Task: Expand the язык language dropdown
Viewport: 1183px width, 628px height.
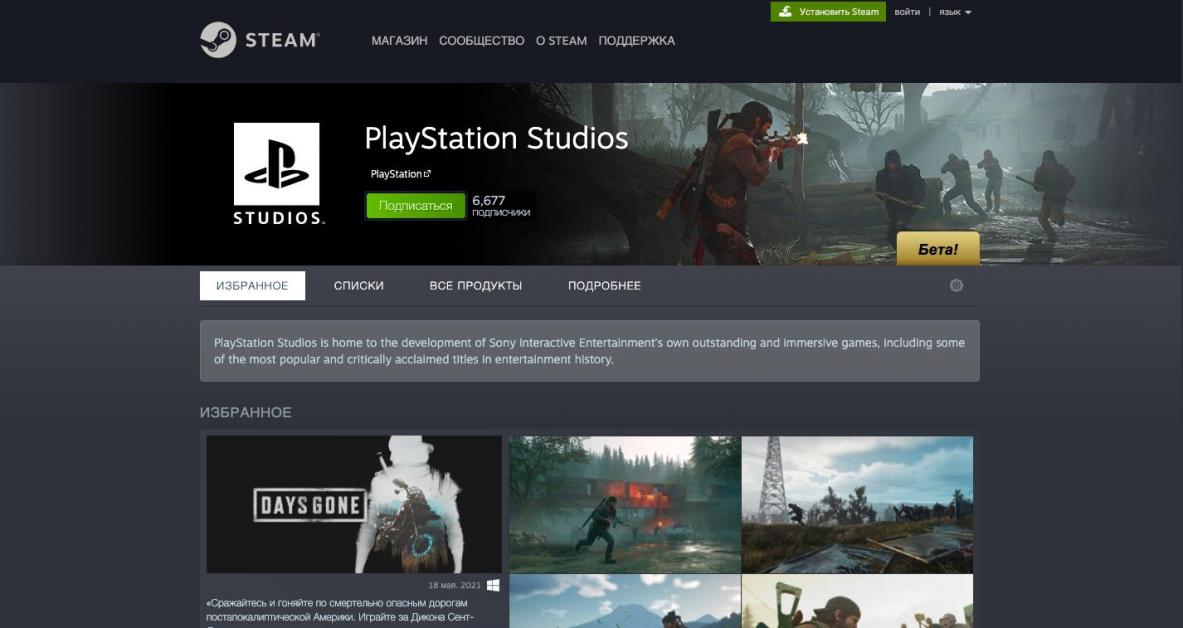Action: pyautogui.click(x=954, y=12)
